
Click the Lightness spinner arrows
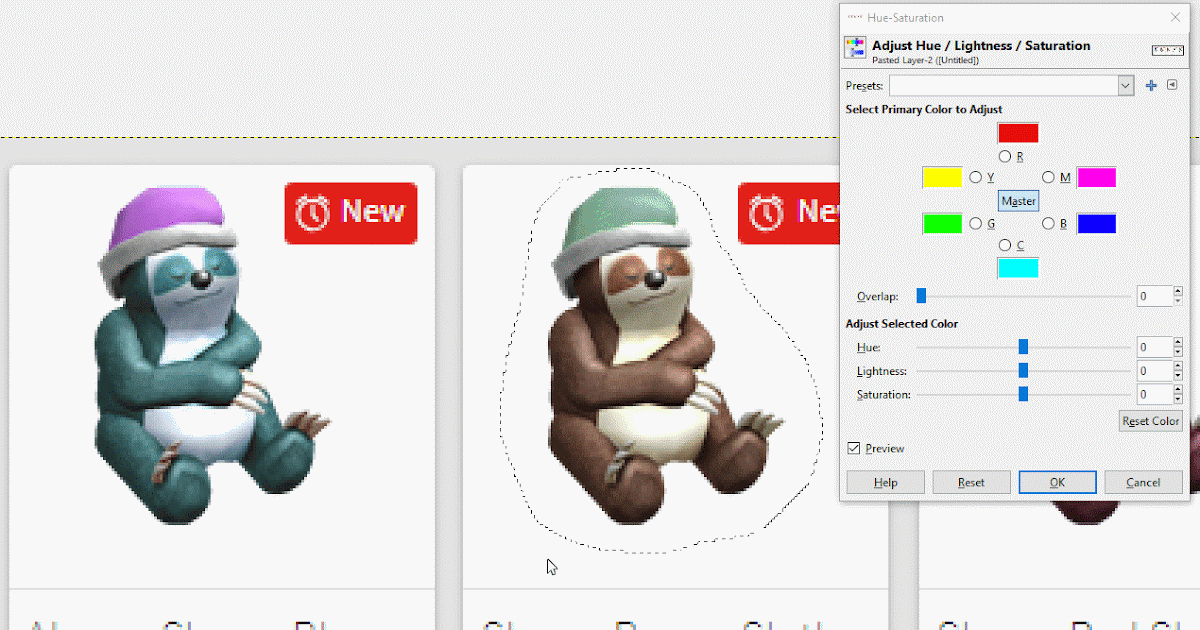[x=1178, y=371]
